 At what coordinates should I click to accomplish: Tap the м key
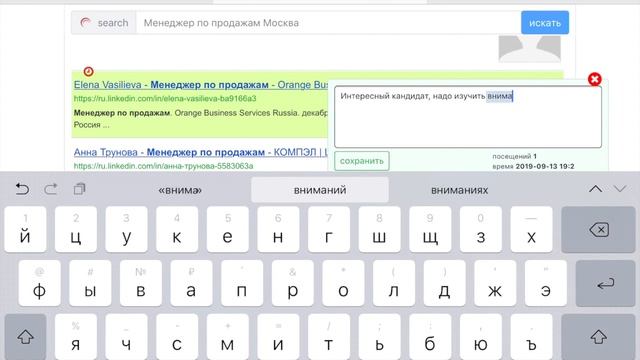click(228, 337)
